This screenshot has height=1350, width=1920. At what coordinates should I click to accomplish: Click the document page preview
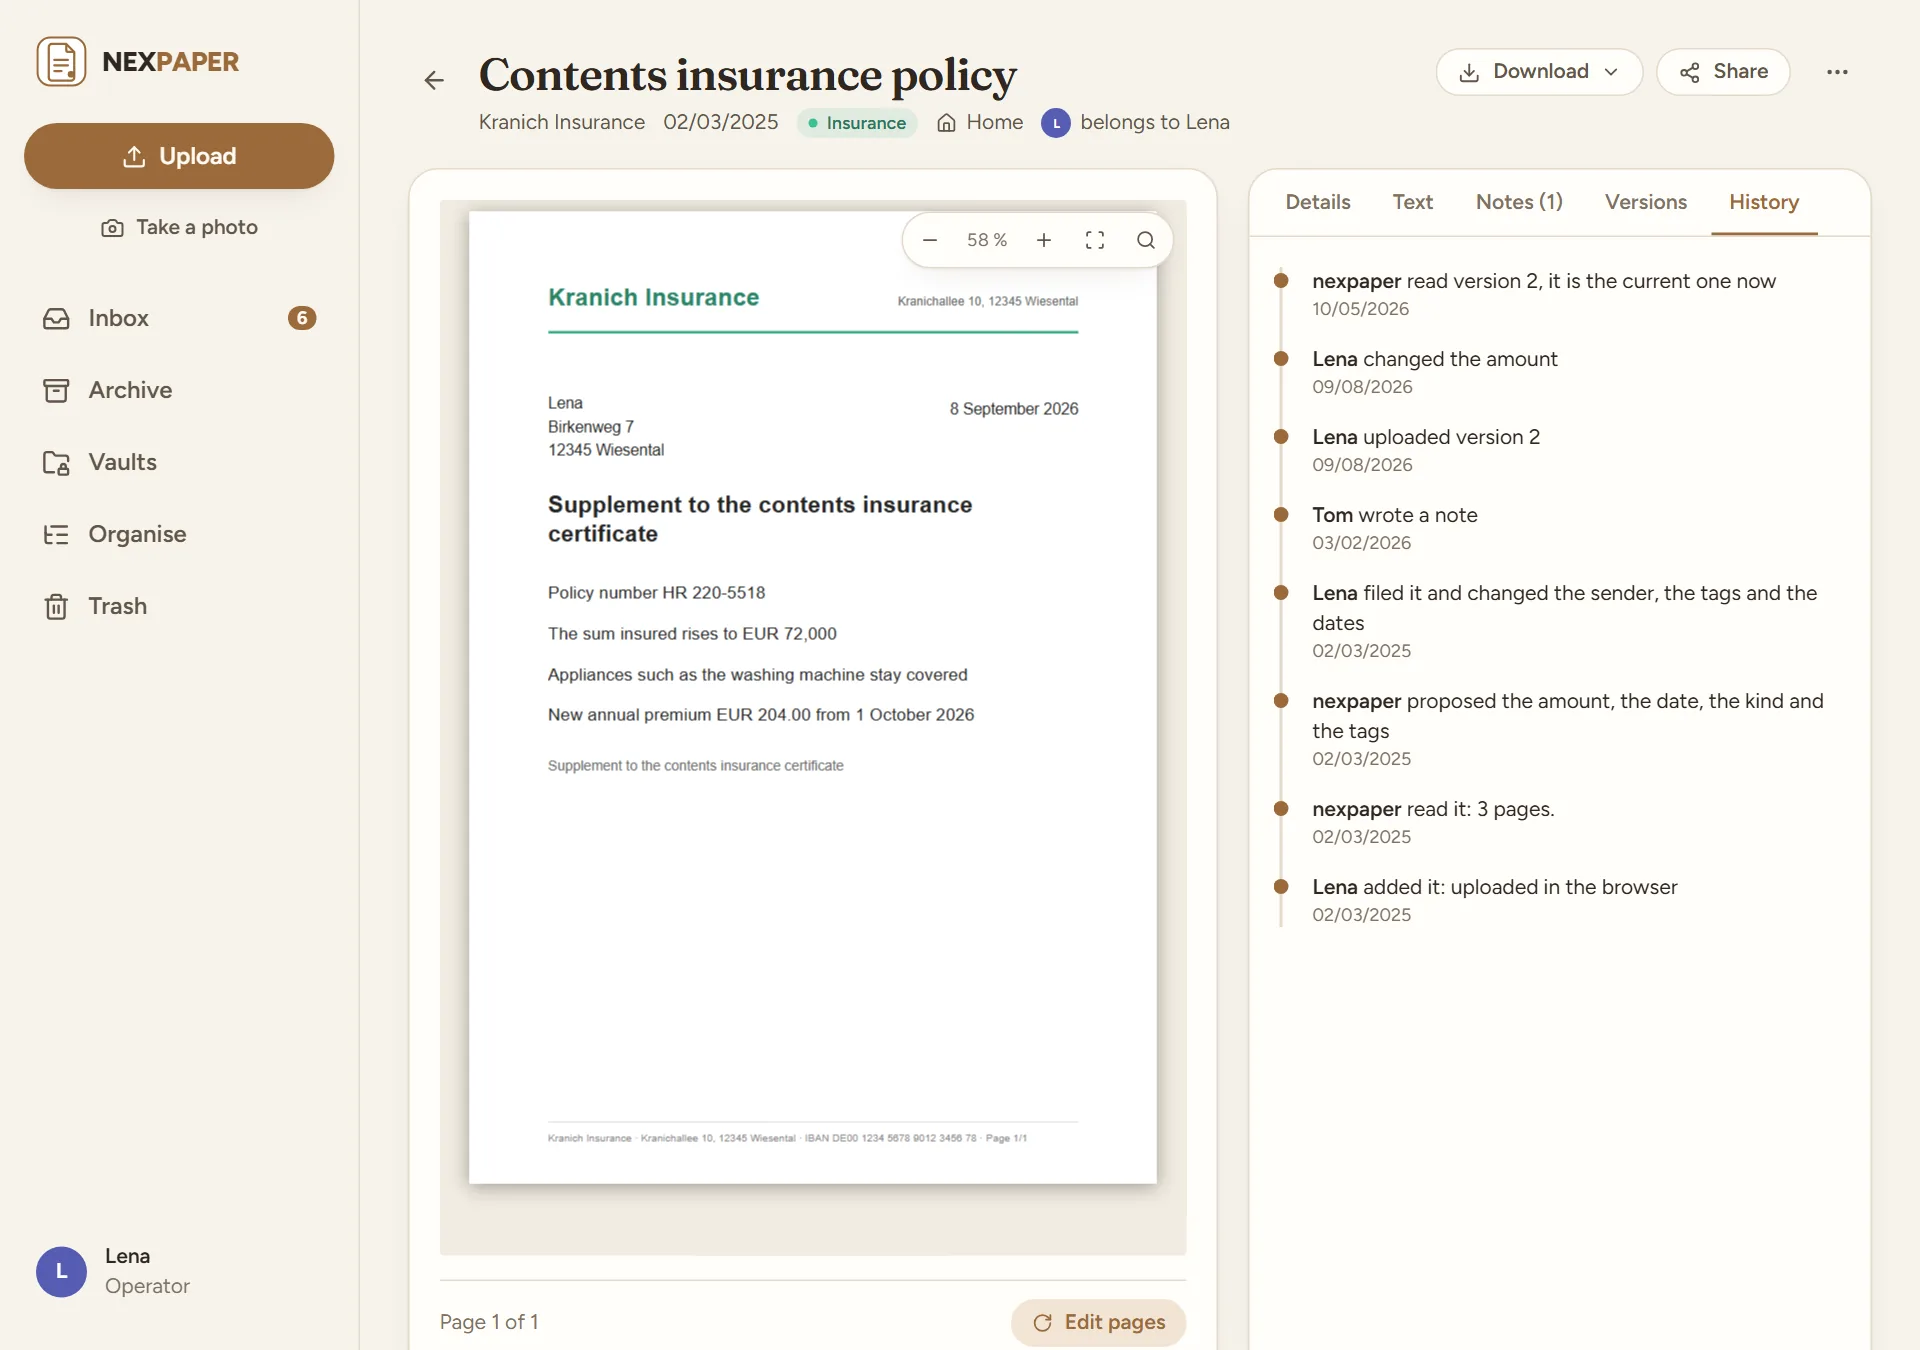click(813, 697)
